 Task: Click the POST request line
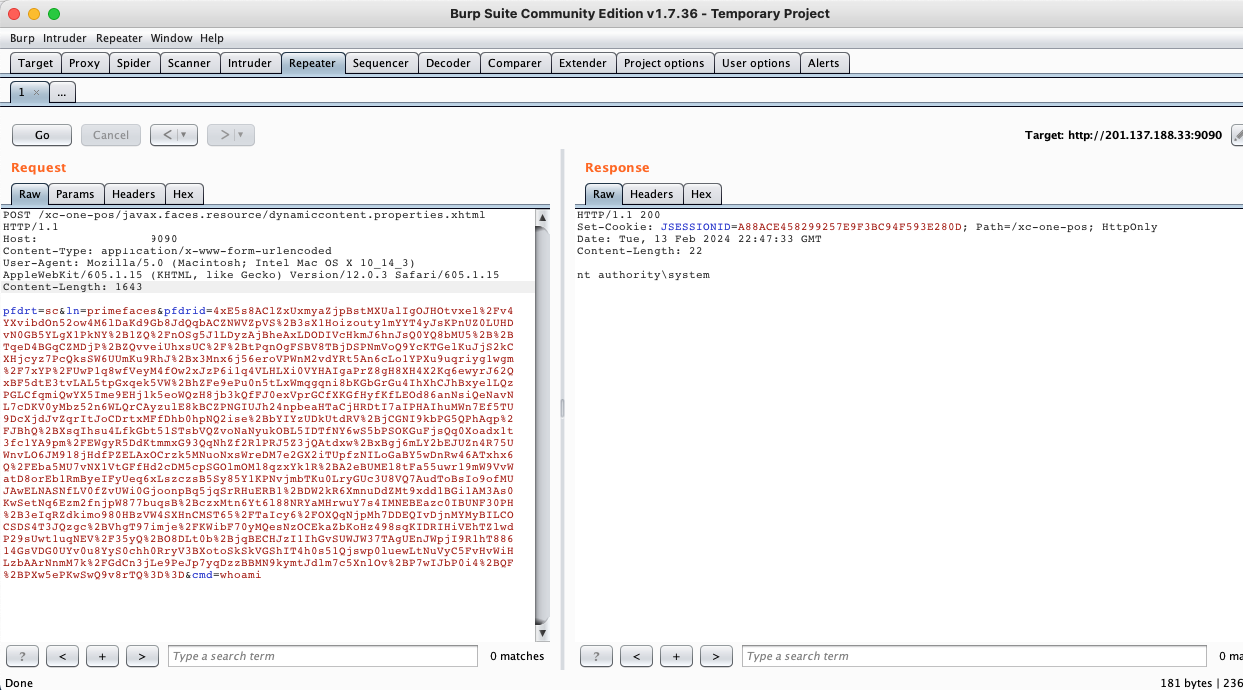coord(243,215)
